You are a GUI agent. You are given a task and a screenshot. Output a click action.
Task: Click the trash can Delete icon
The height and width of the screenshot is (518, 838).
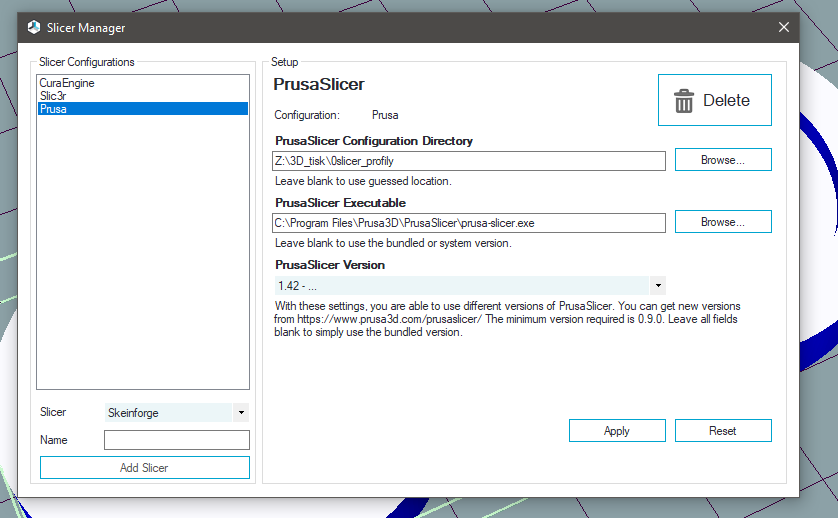(x=684, y=101)
